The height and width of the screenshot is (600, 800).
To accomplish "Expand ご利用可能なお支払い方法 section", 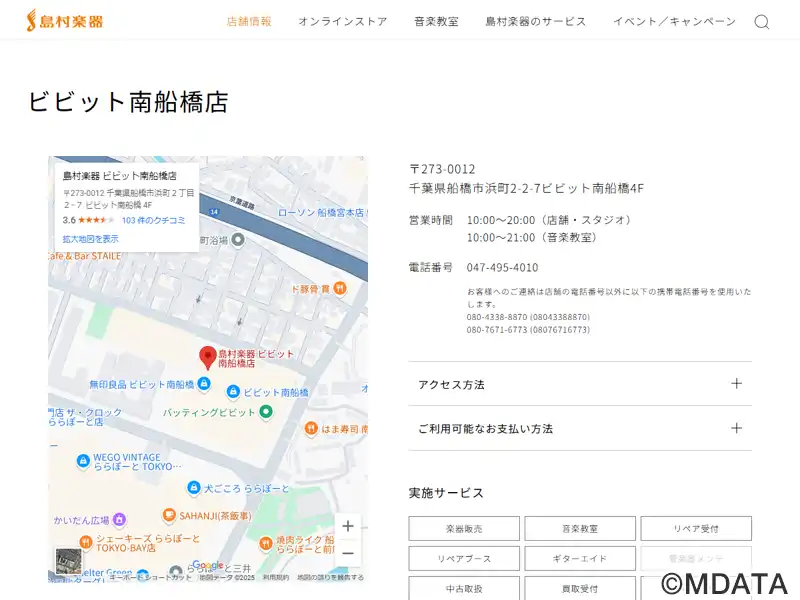I will coord(580,428).
